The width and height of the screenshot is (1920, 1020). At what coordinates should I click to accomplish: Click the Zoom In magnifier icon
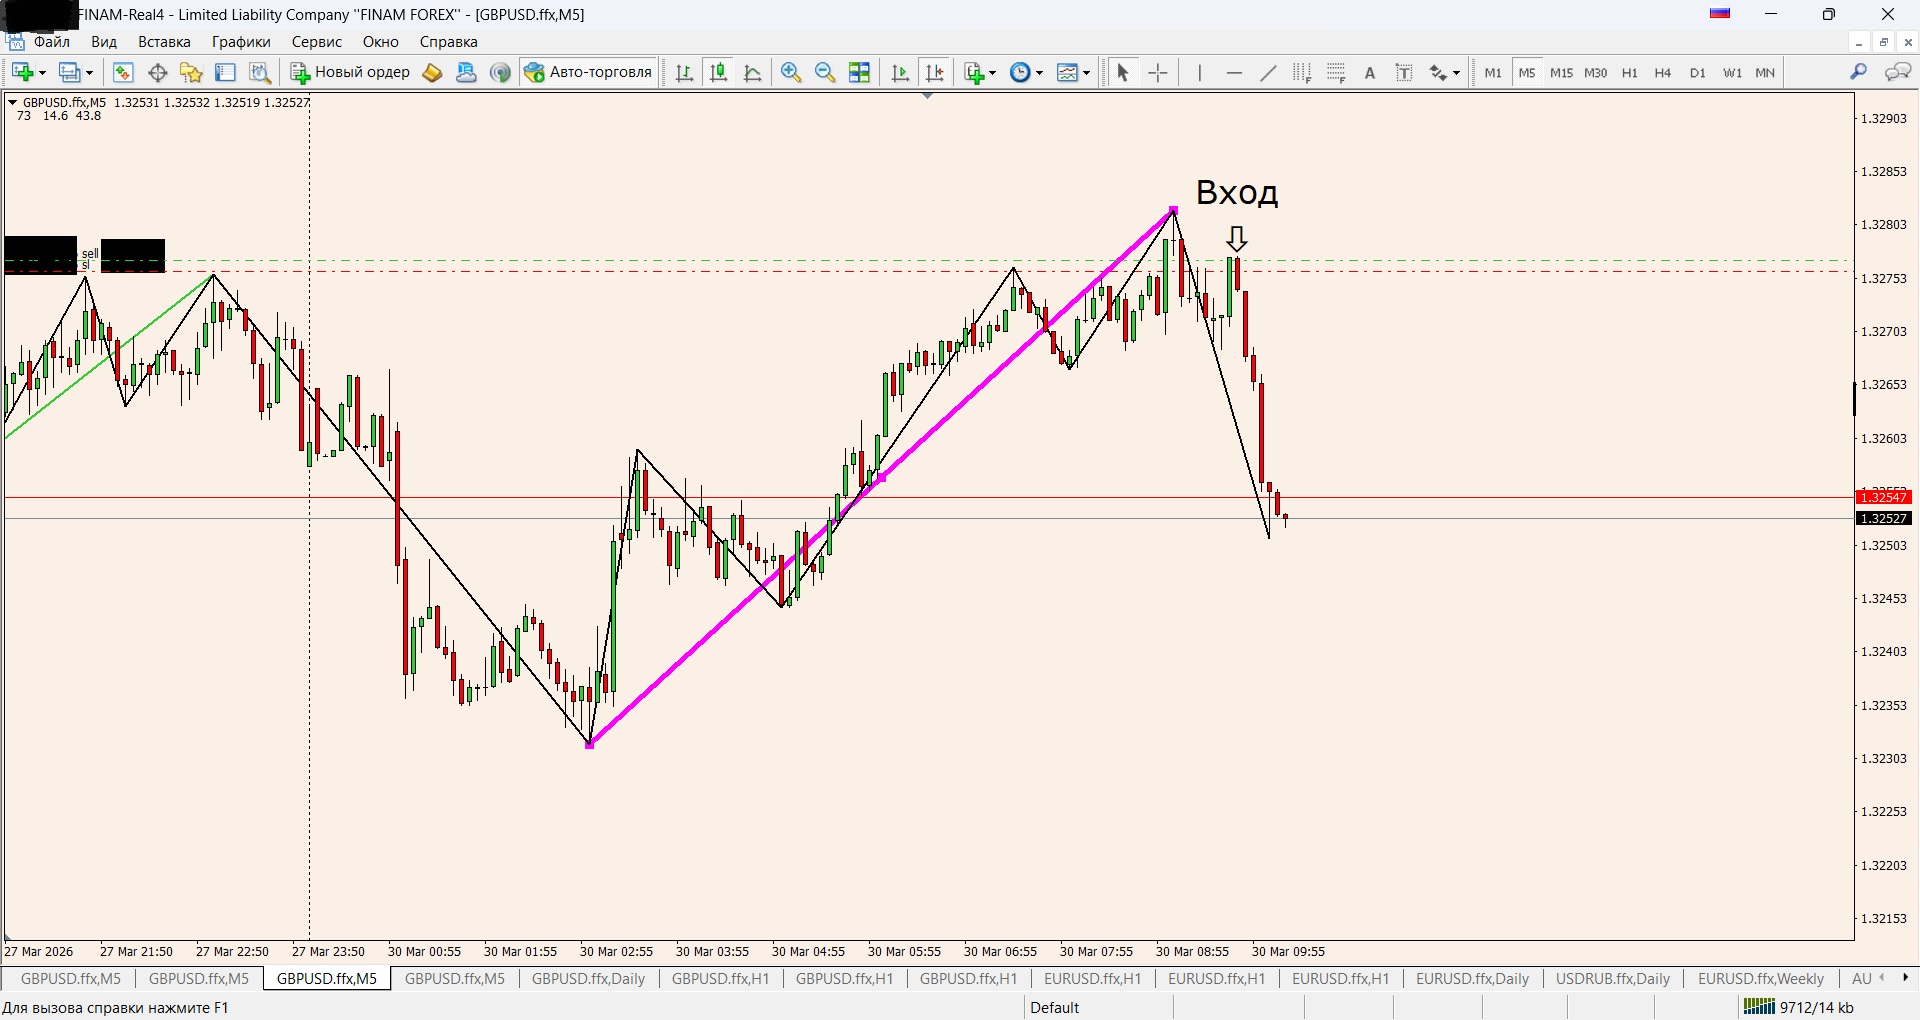pyautogui.click(x=791, y=73)
